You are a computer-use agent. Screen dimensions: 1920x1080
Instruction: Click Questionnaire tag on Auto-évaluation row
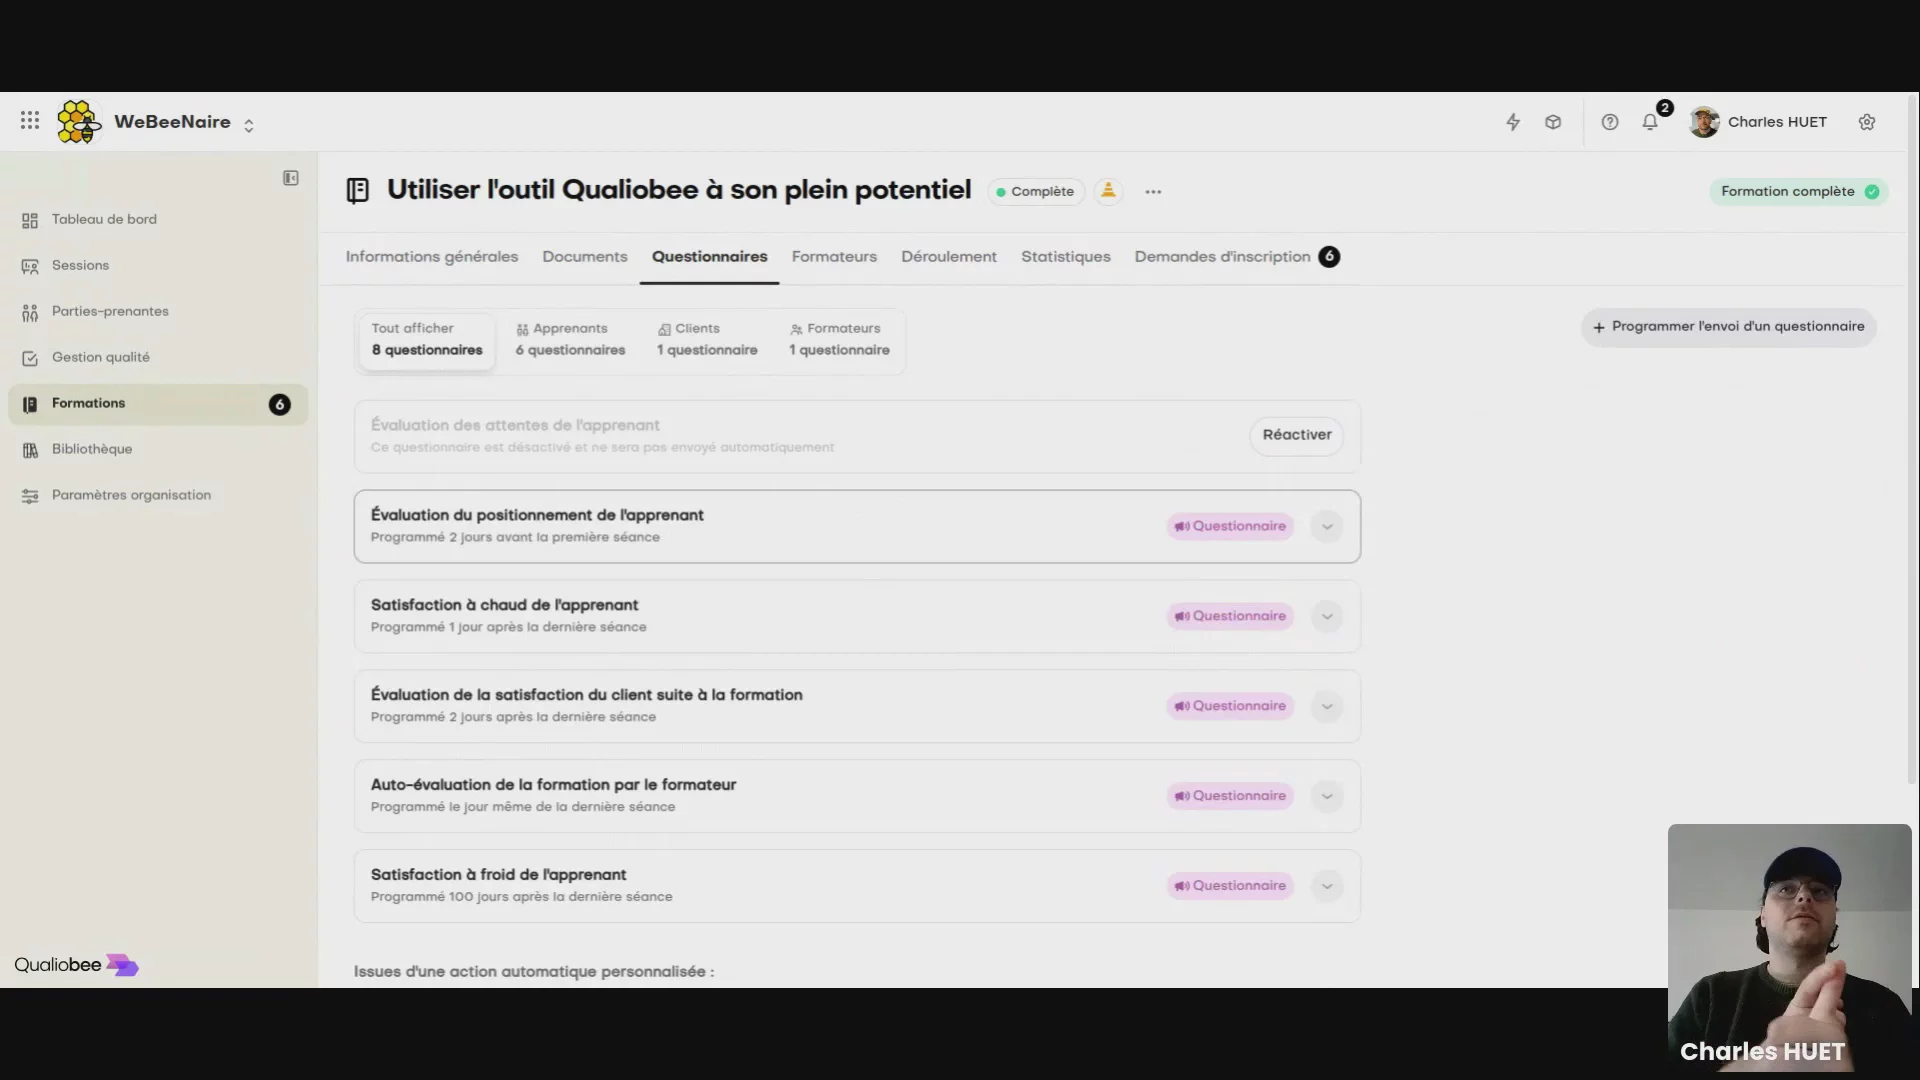1230,797
